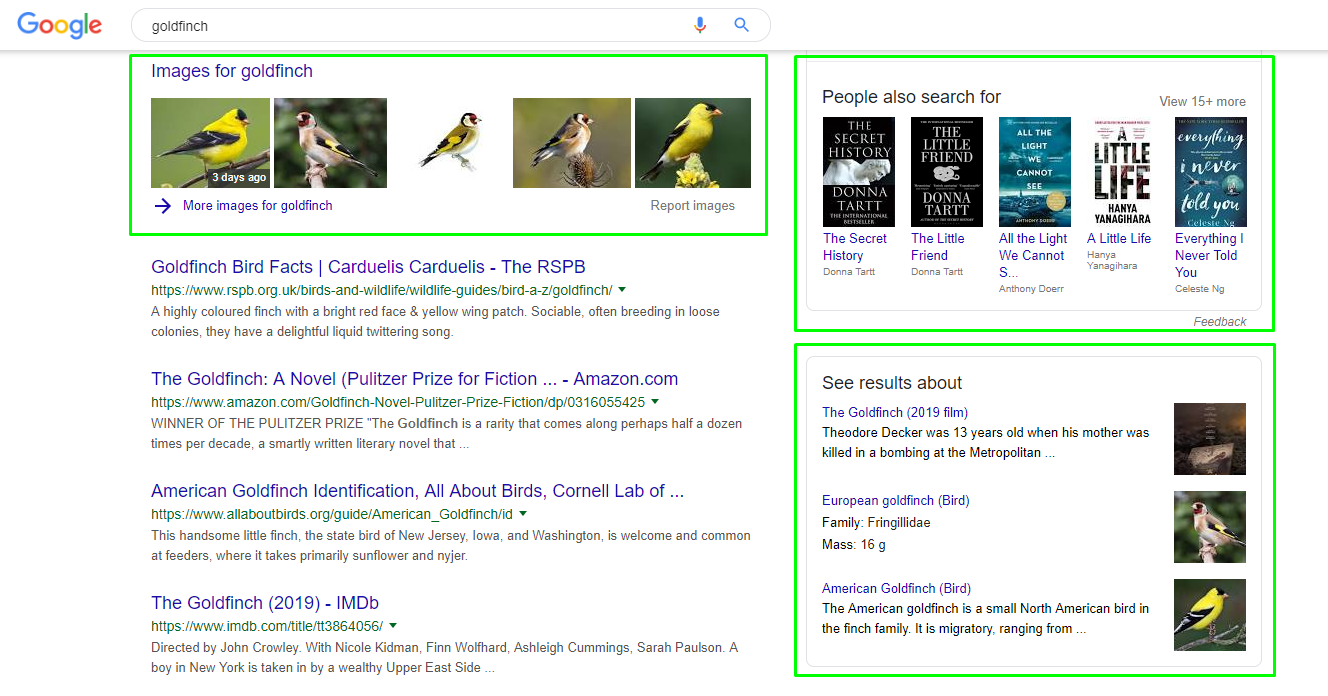Click the rspb.org.uk green URL text
Viewport: 1328px width, 696px height.
coord(381,290)
